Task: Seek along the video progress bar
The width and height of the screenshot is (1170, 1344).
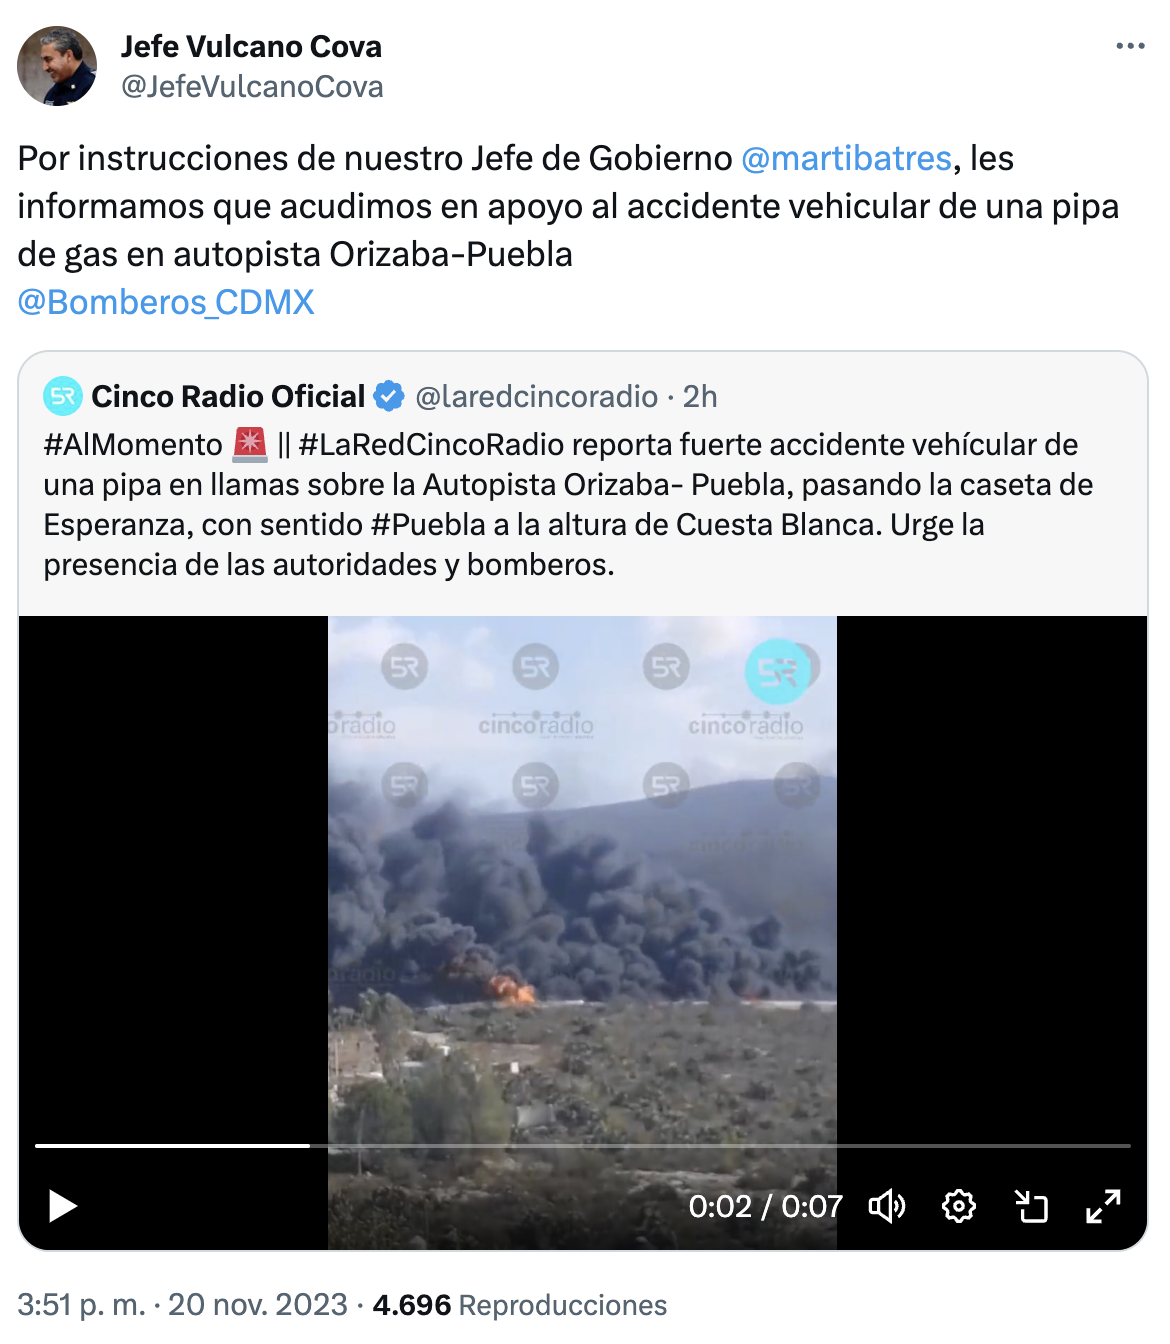Action: (583, 1146)
